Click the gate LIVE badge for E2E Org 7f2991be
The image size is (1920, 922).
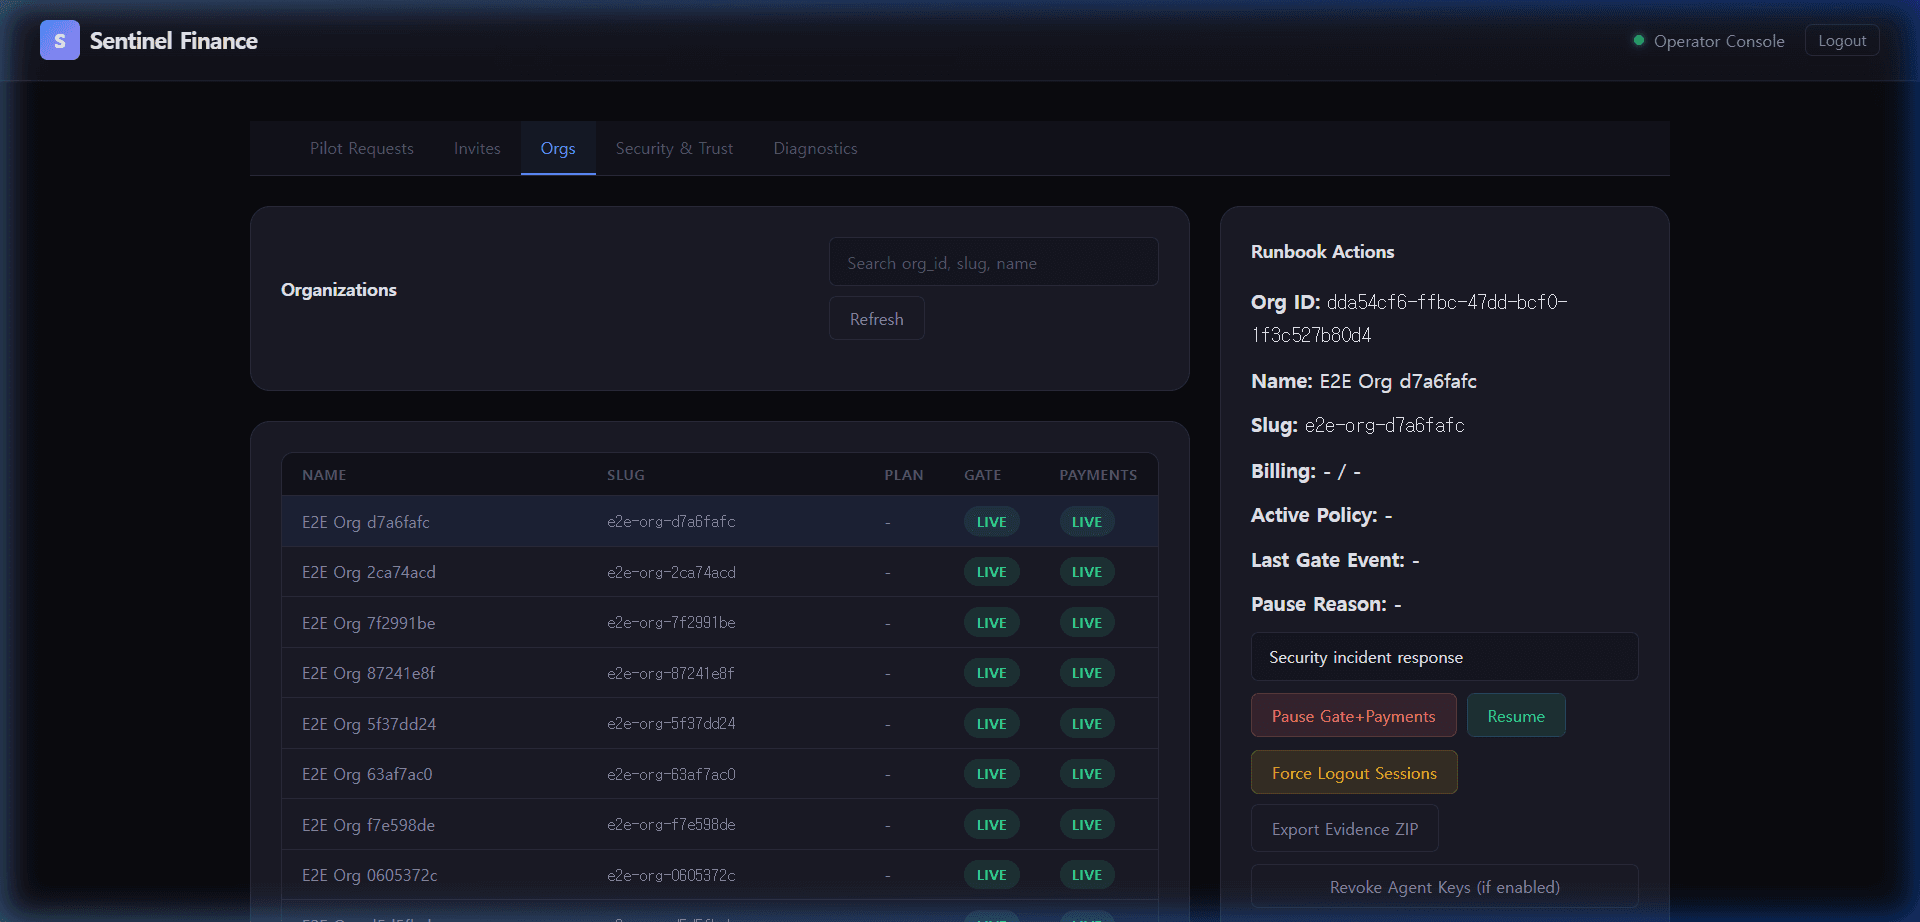(991, 623)
